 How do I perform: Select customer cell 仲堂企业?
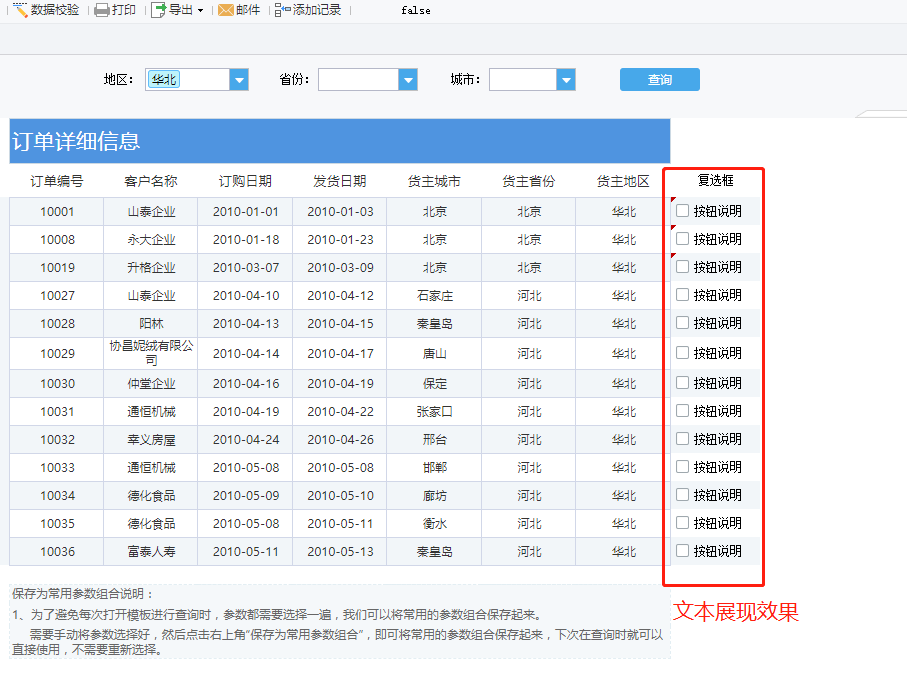point(151,383)
